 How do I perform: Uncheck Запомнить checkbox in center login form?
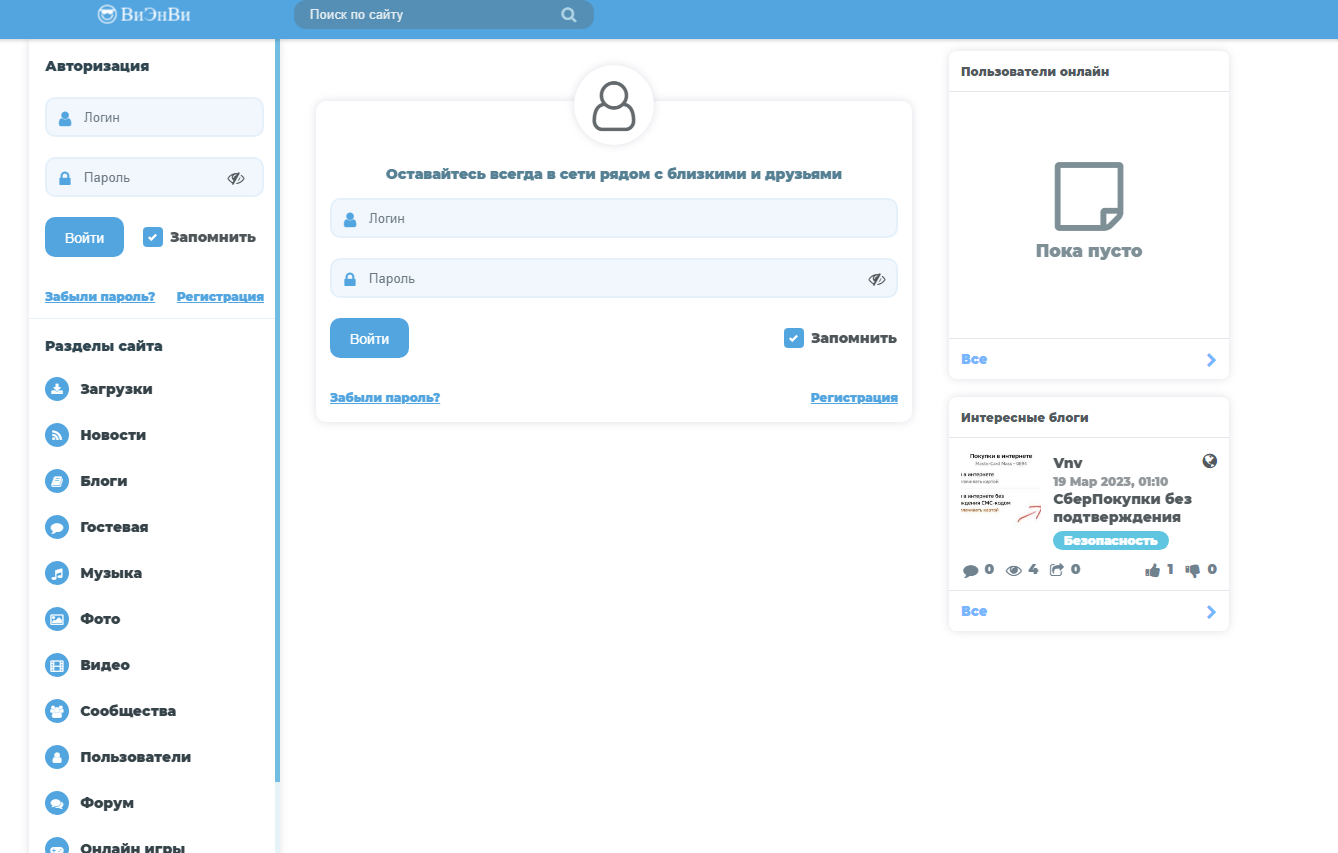[x=794, y=338]
